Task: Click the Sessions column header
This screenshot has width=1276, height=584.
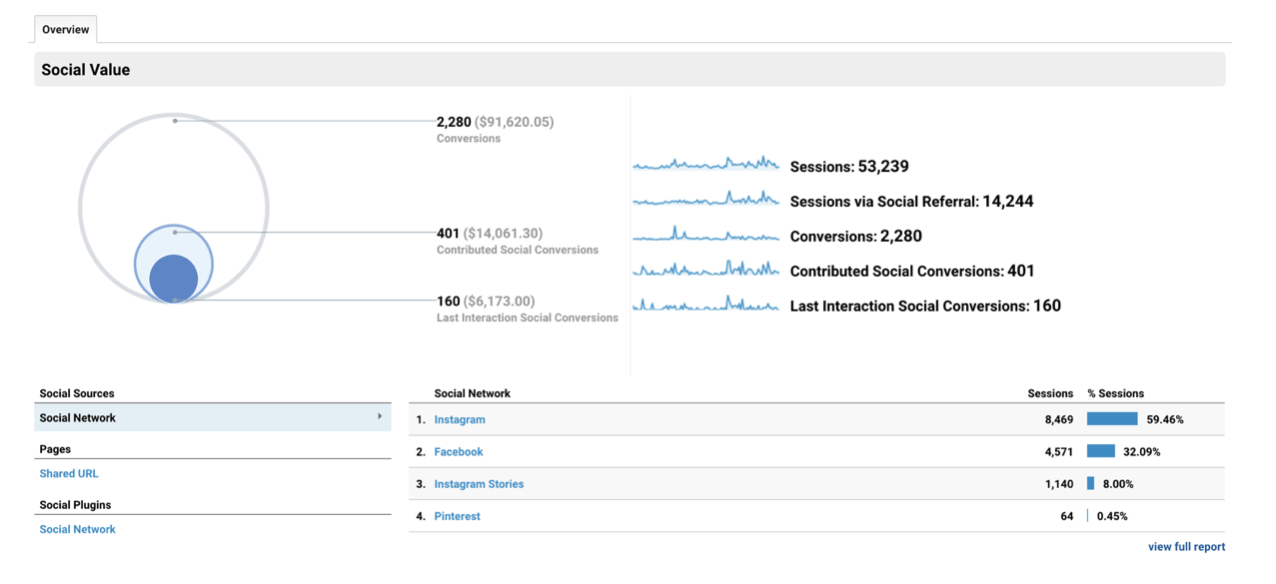Action: (x=1050, y=394)
